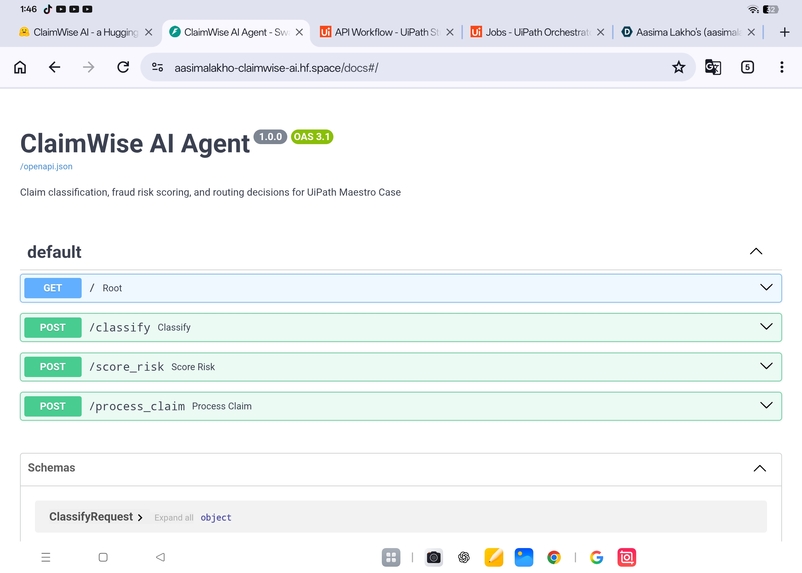This screenshot has width=802, height=573.
Task: Click the ClassifyRequest schema name
Action: click(x=91, y=517)
